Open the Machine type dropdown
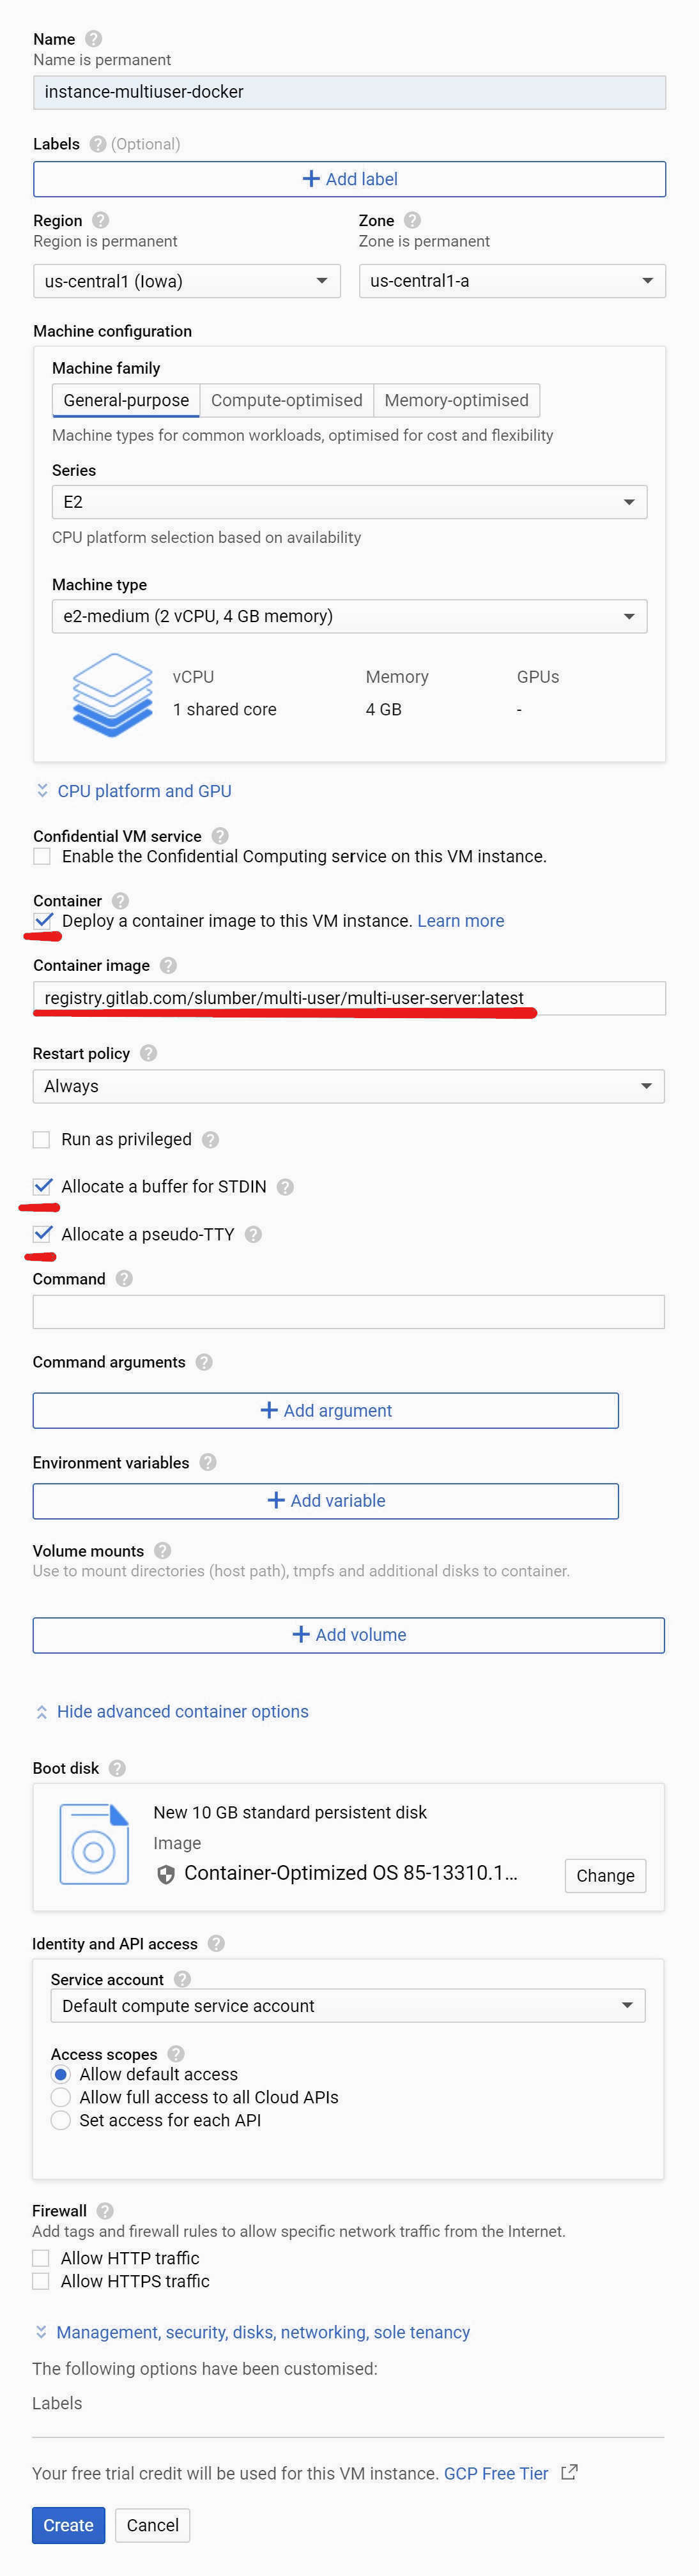This screenshot has height=2576, width=699. pyautogui.click(x=349, y=616)
